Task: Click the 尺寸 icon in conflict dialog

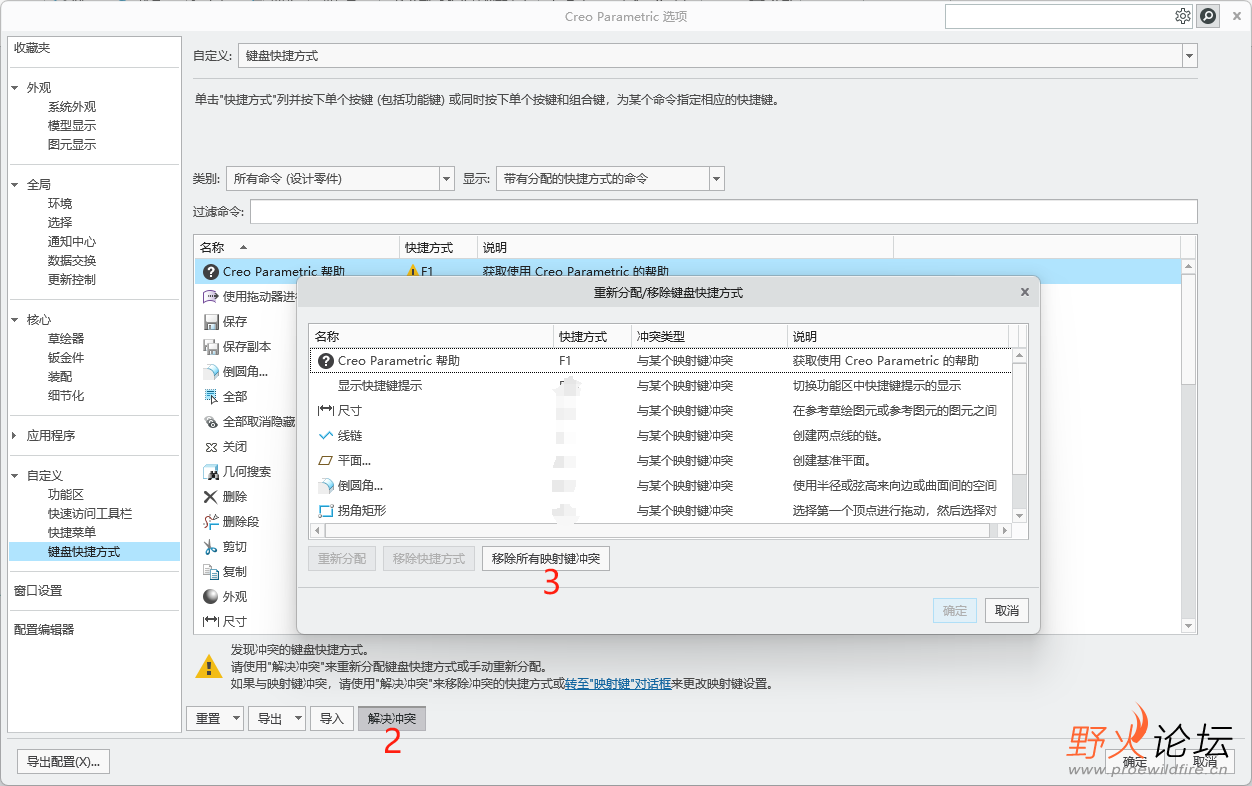Action: pos(326,411)
